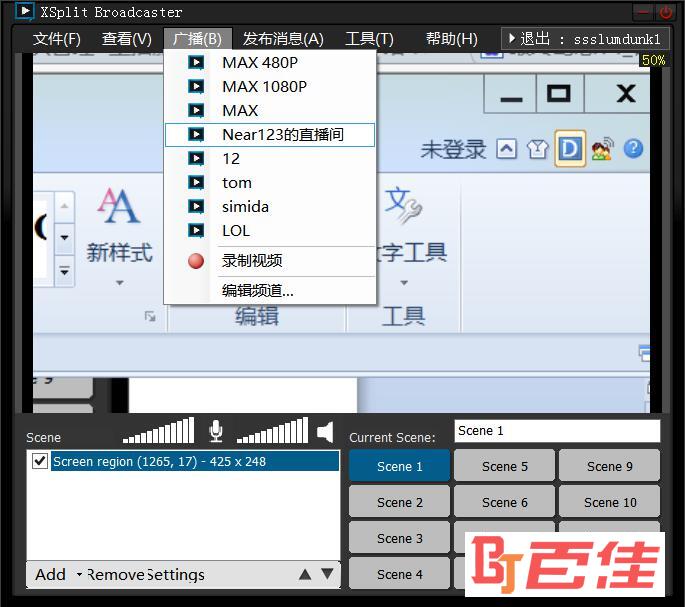Adjust the speaker volume bars

click(272, 430)
